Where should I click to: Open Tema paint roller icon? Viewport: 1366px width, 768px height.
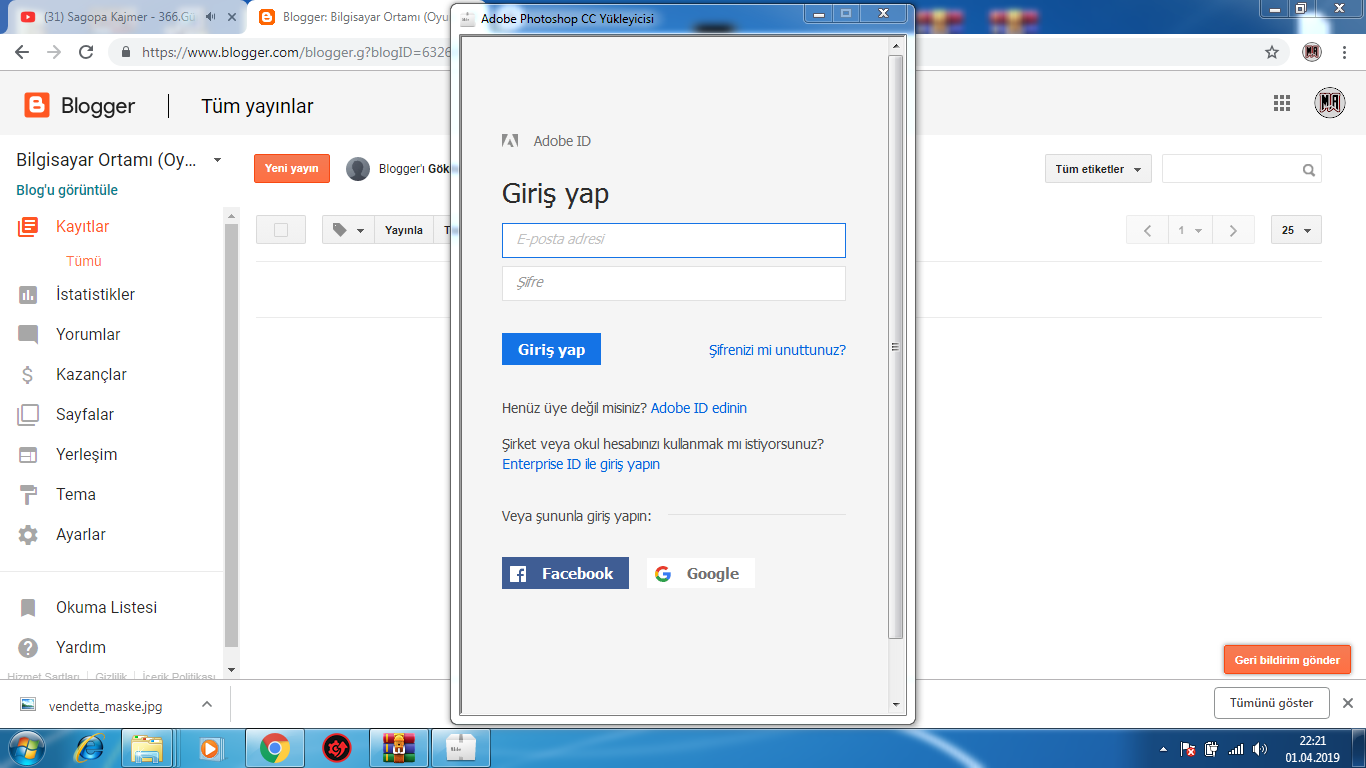pyautogui.click(x=28, y=495)
